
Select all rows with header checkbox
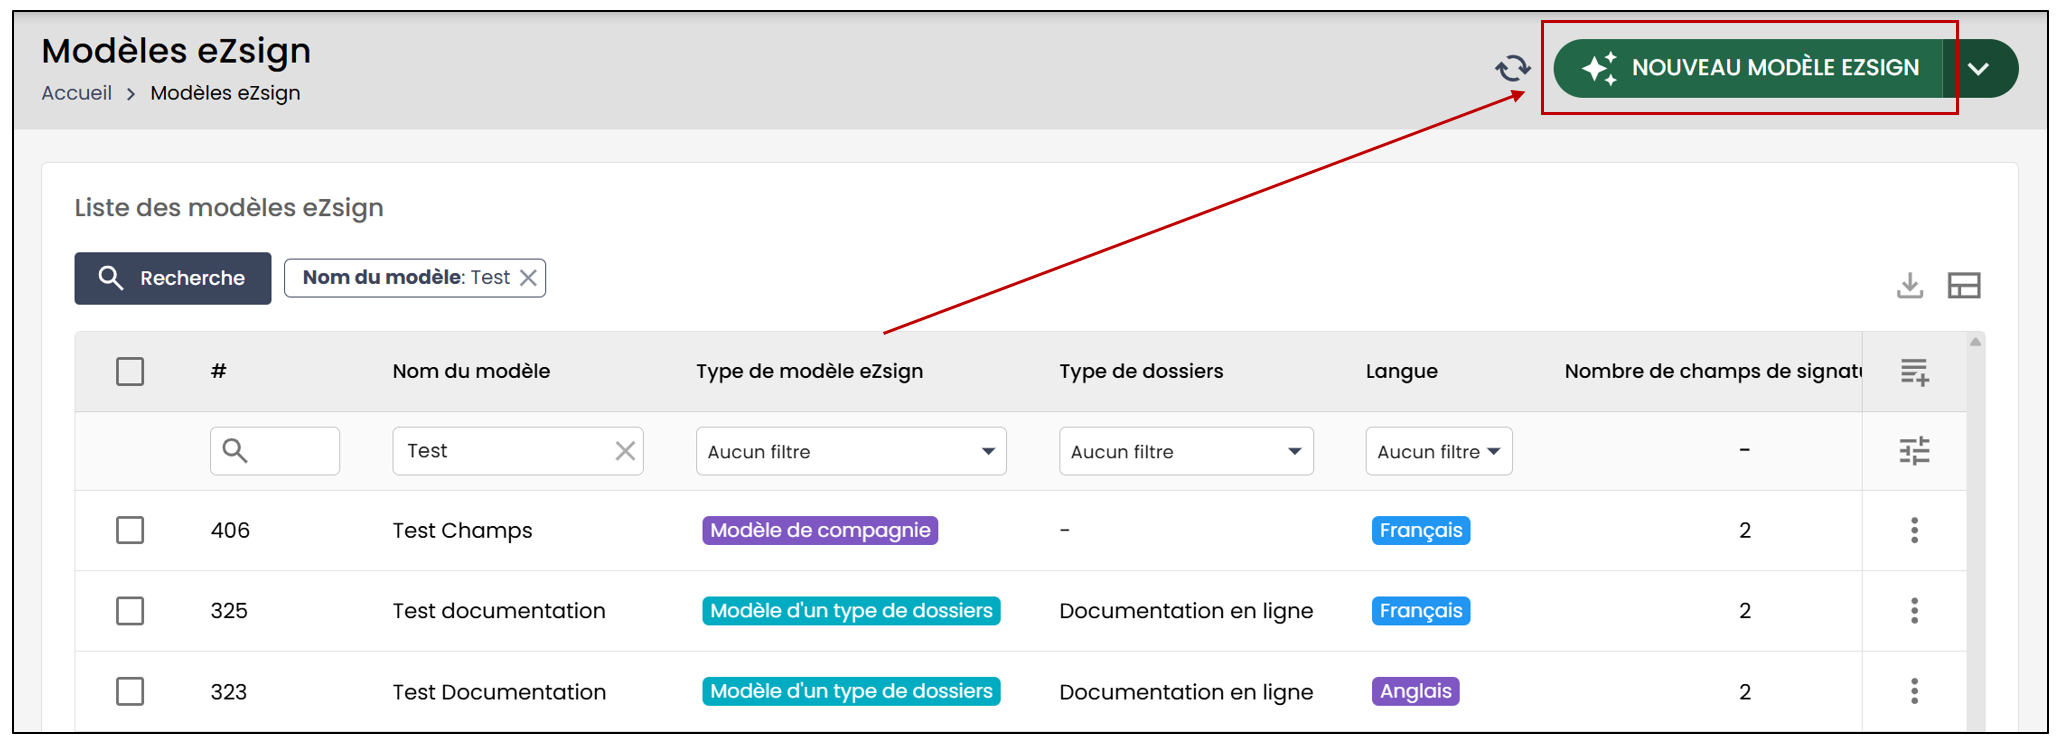(x=130, y=372)
